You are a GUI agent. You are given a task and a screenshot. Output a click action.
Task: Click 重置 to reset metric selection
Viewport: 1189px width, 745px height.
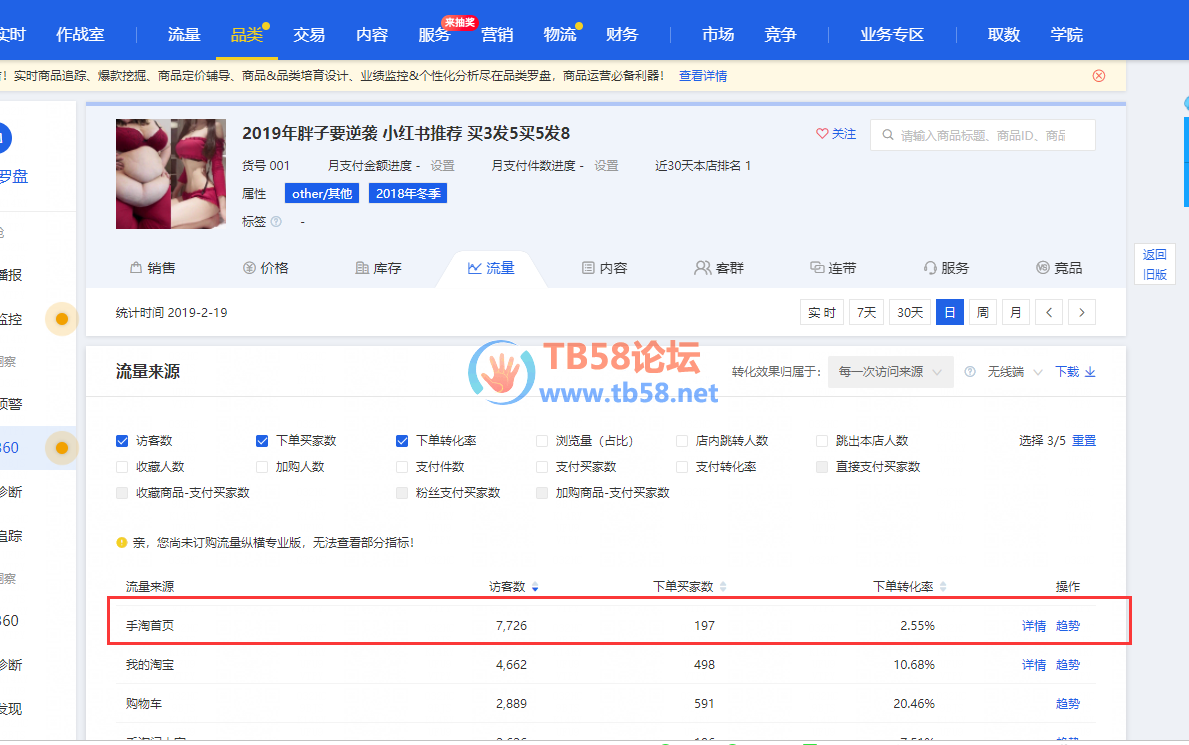point(1084,441)
